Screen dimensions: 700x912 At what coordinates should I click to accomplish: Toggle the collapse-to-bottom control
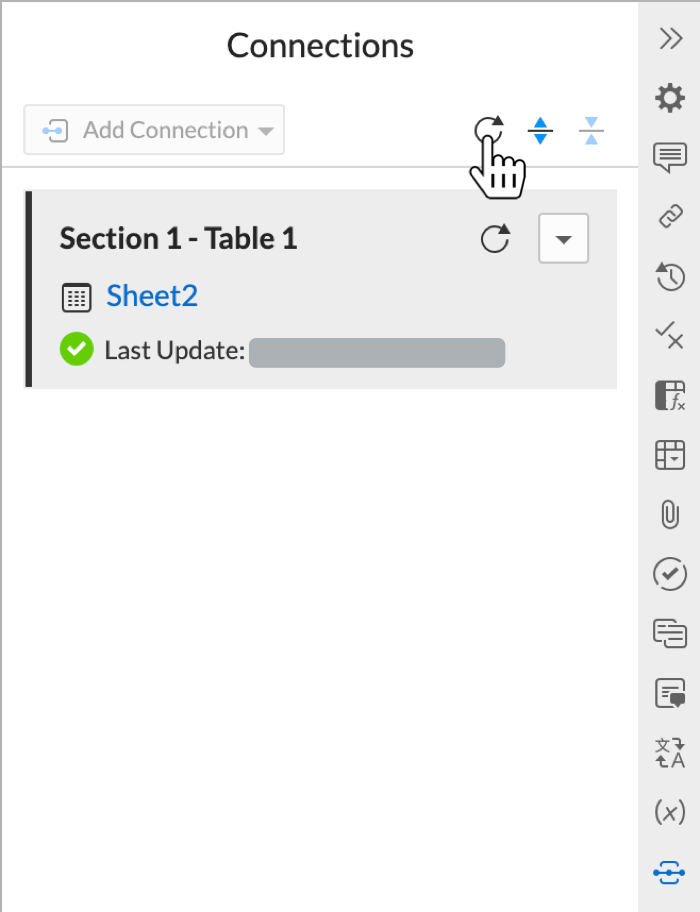[591, 130]
